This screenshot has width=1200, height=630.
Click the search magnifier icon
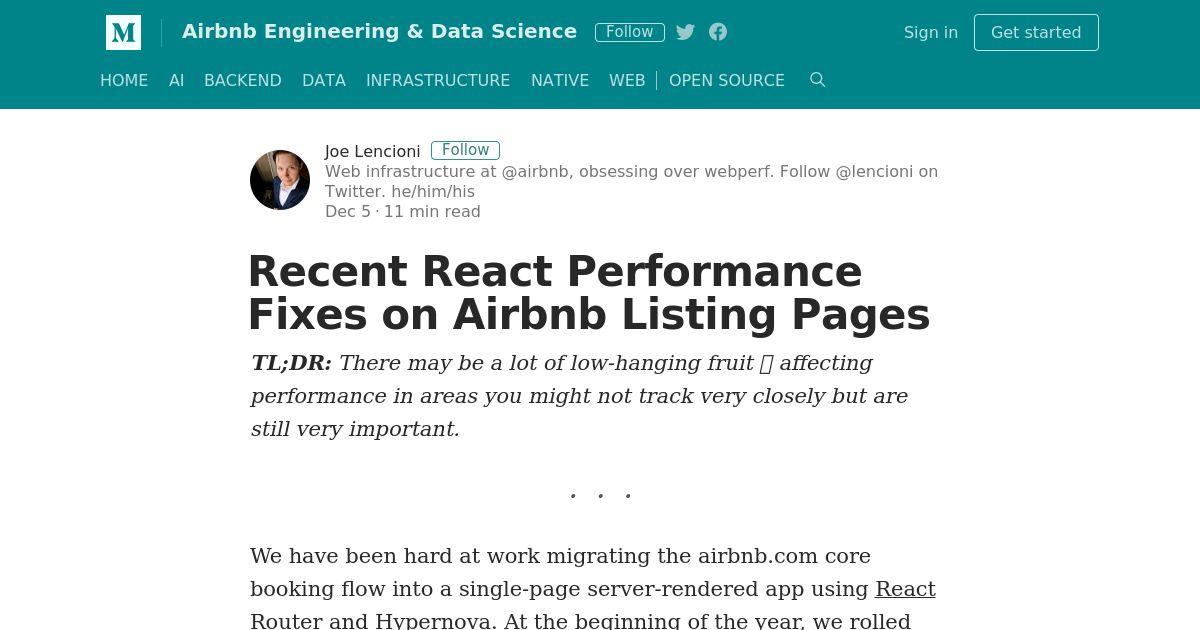pyautogui.click(x=817, y=80)
